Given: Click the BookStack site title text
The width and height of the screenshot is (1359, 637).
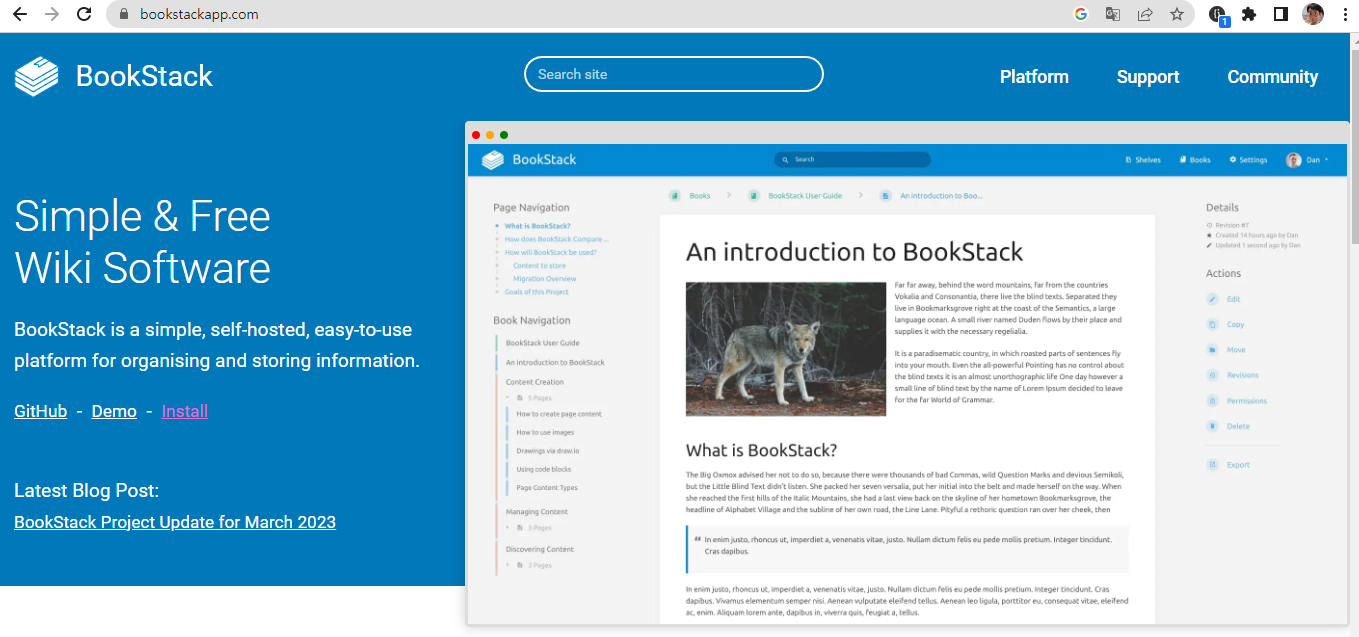Looking at the screenshot, I should [144, 76].
